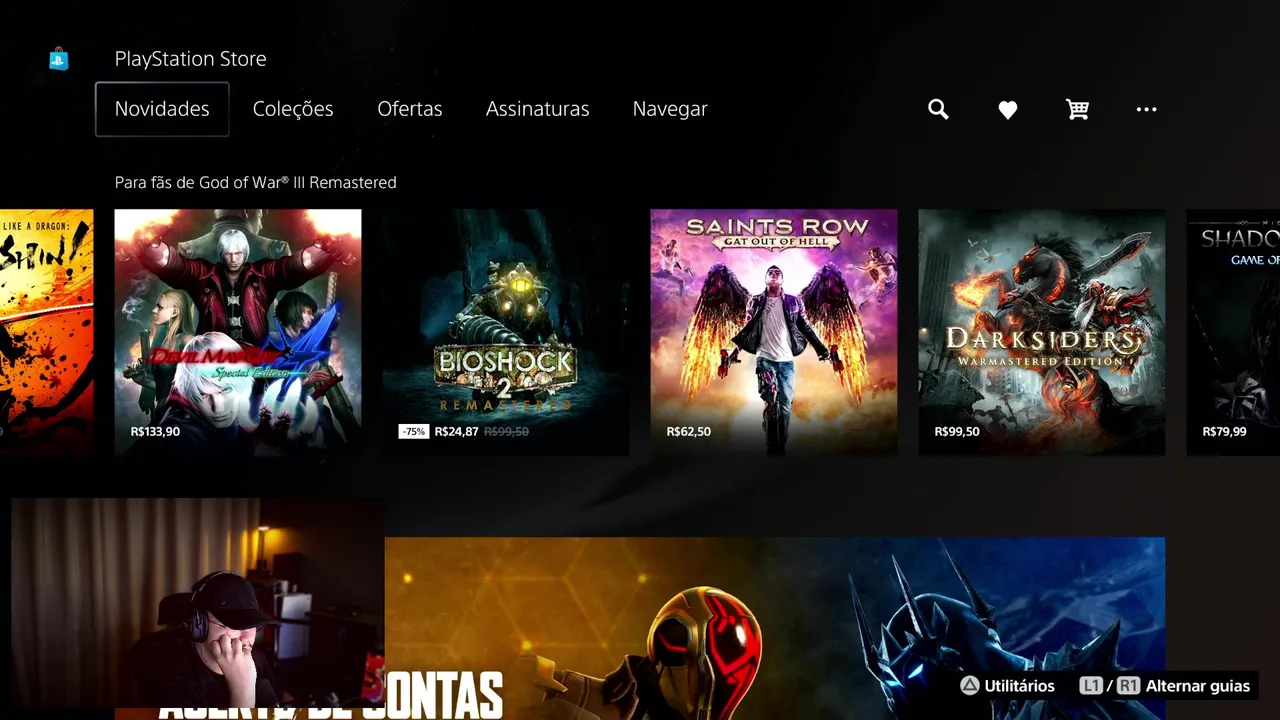Click the R1 button glyph
The image size is (1280, 720).
[x=1128, y=686]
